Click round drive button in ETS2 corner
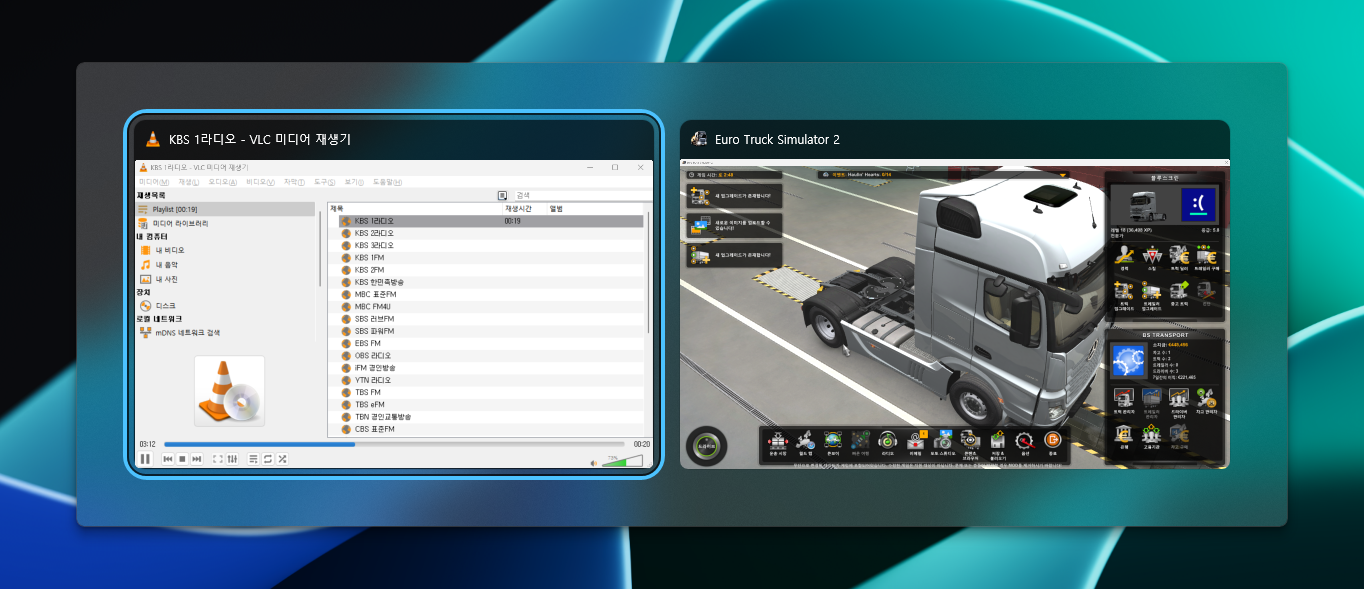1364x589 pixels. pyautogui.click(x=706, y=445)
